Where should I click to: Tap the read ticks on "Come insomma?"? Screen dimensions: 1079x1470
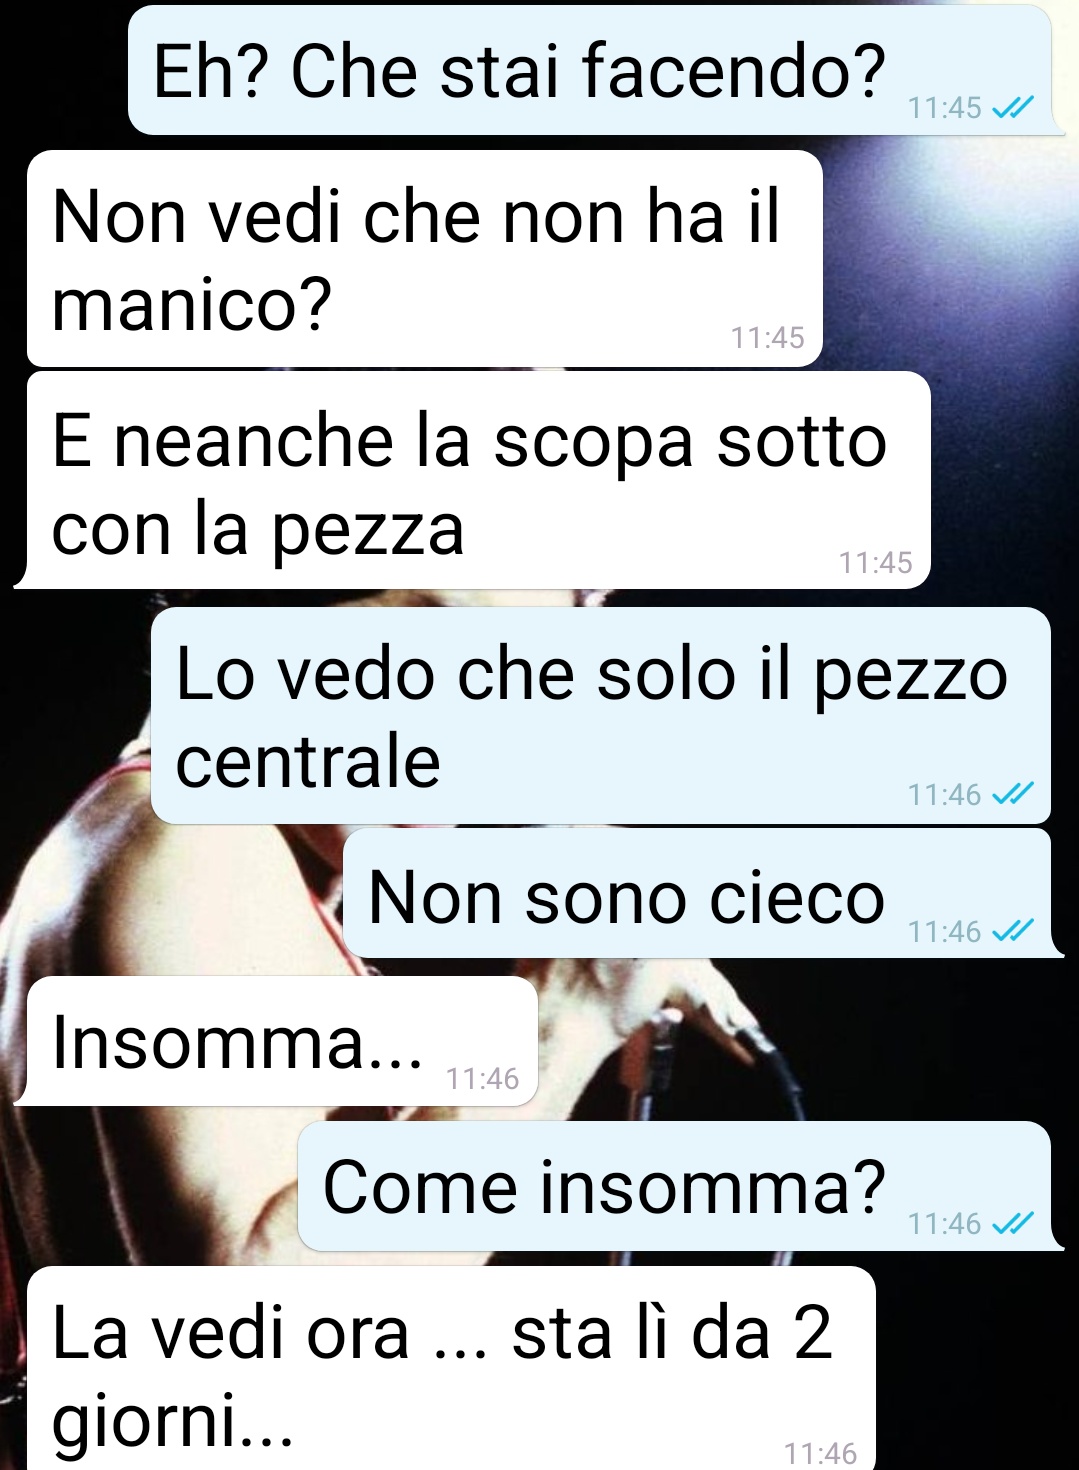(x=1012, y=1223)
